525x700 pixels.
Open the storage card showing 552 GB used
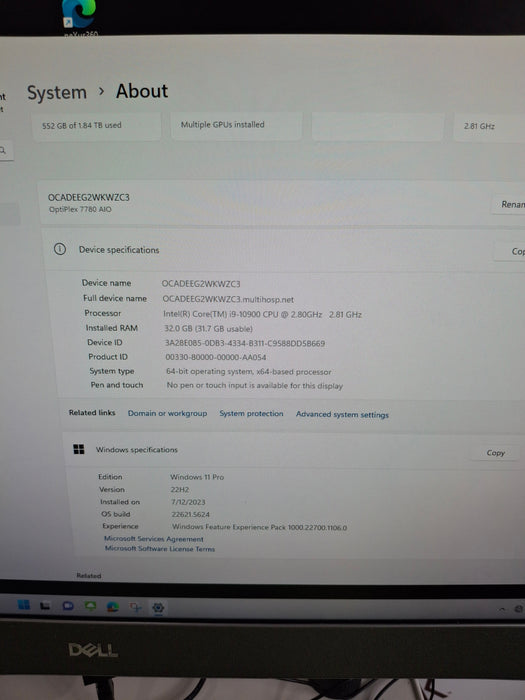96,126
